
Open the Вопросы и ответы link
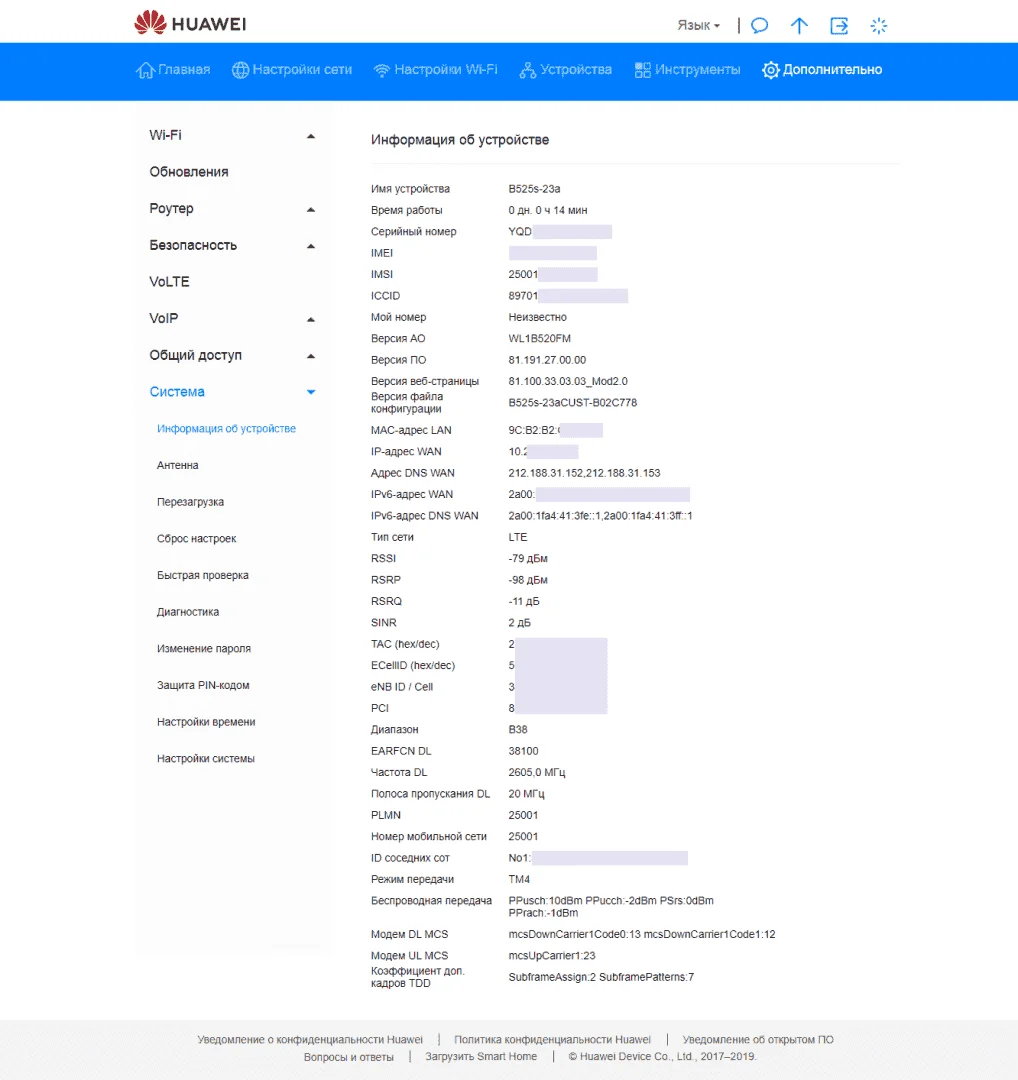[349, 1057]
